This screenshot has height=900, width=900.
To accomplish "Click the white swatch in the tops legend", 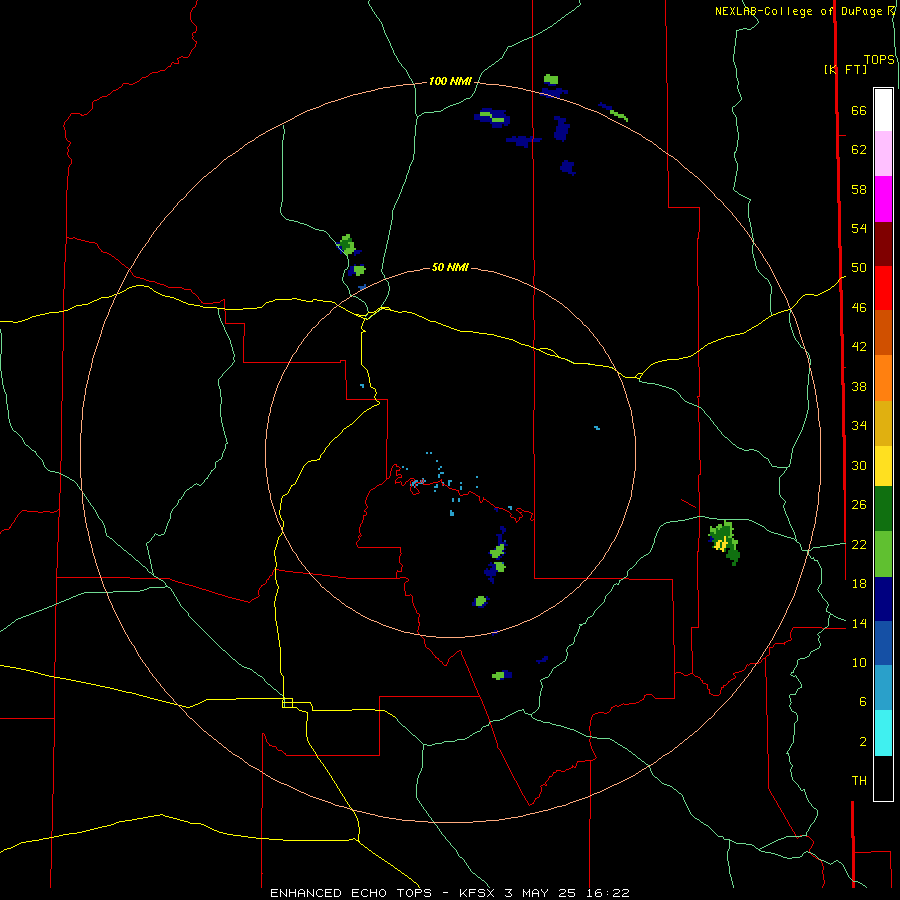I will 883,110.
